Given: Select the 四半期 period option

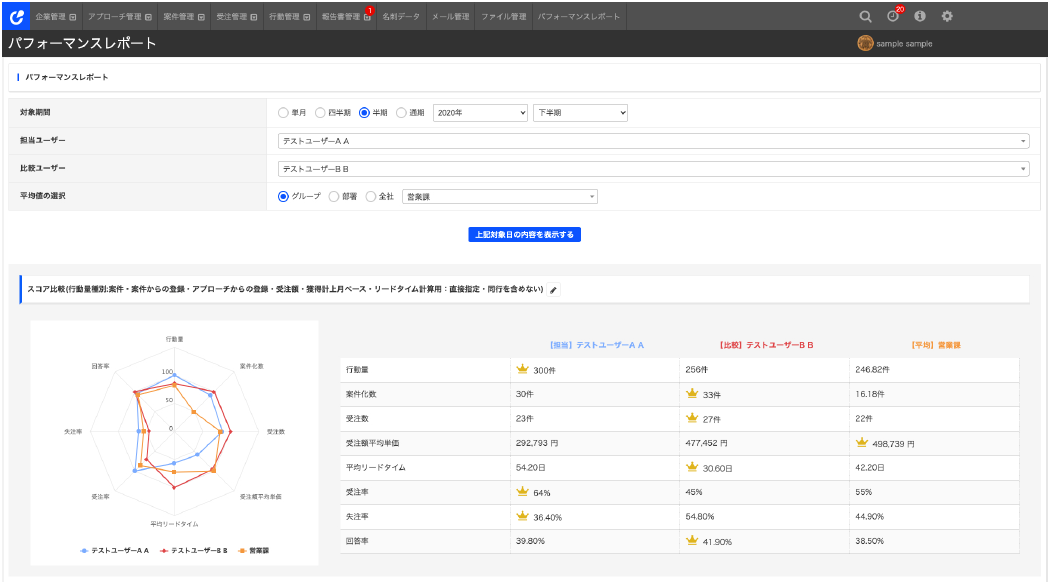Looking at the screenshot, I should point(320,113).
